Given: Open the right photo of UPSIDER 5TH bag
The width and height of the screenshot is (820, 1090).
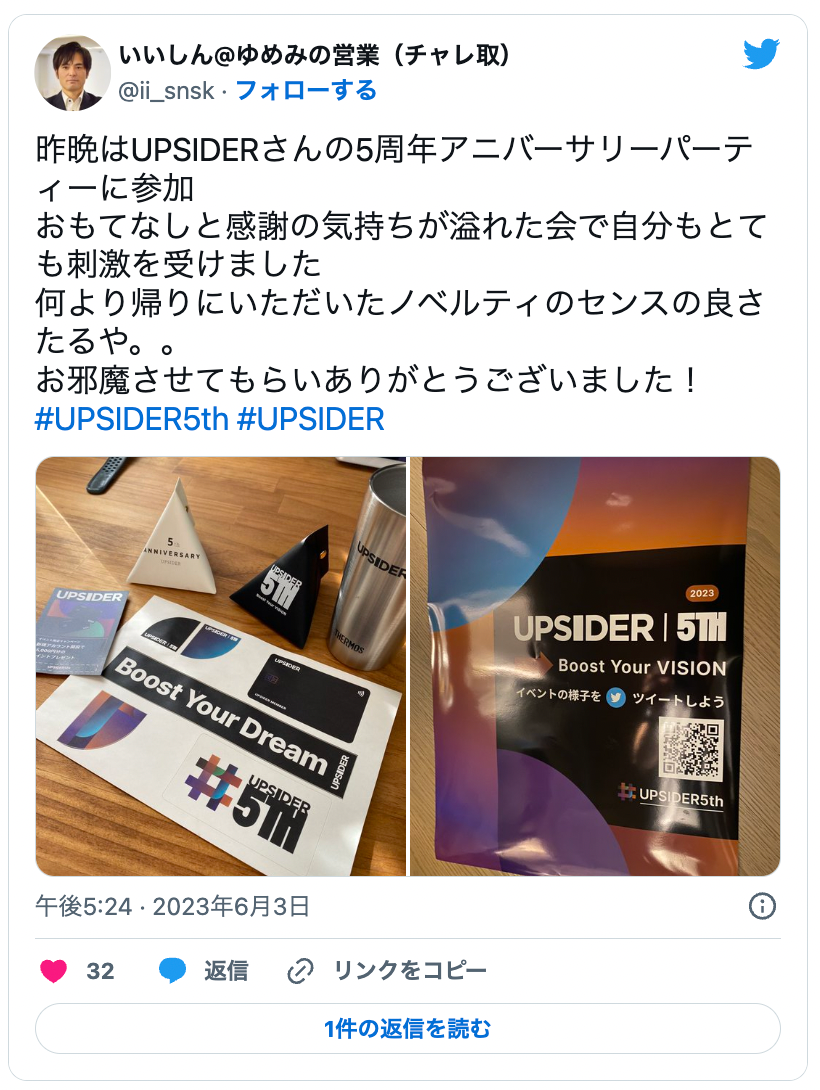Looking at the screenshot, I should (x=596, y=666).
